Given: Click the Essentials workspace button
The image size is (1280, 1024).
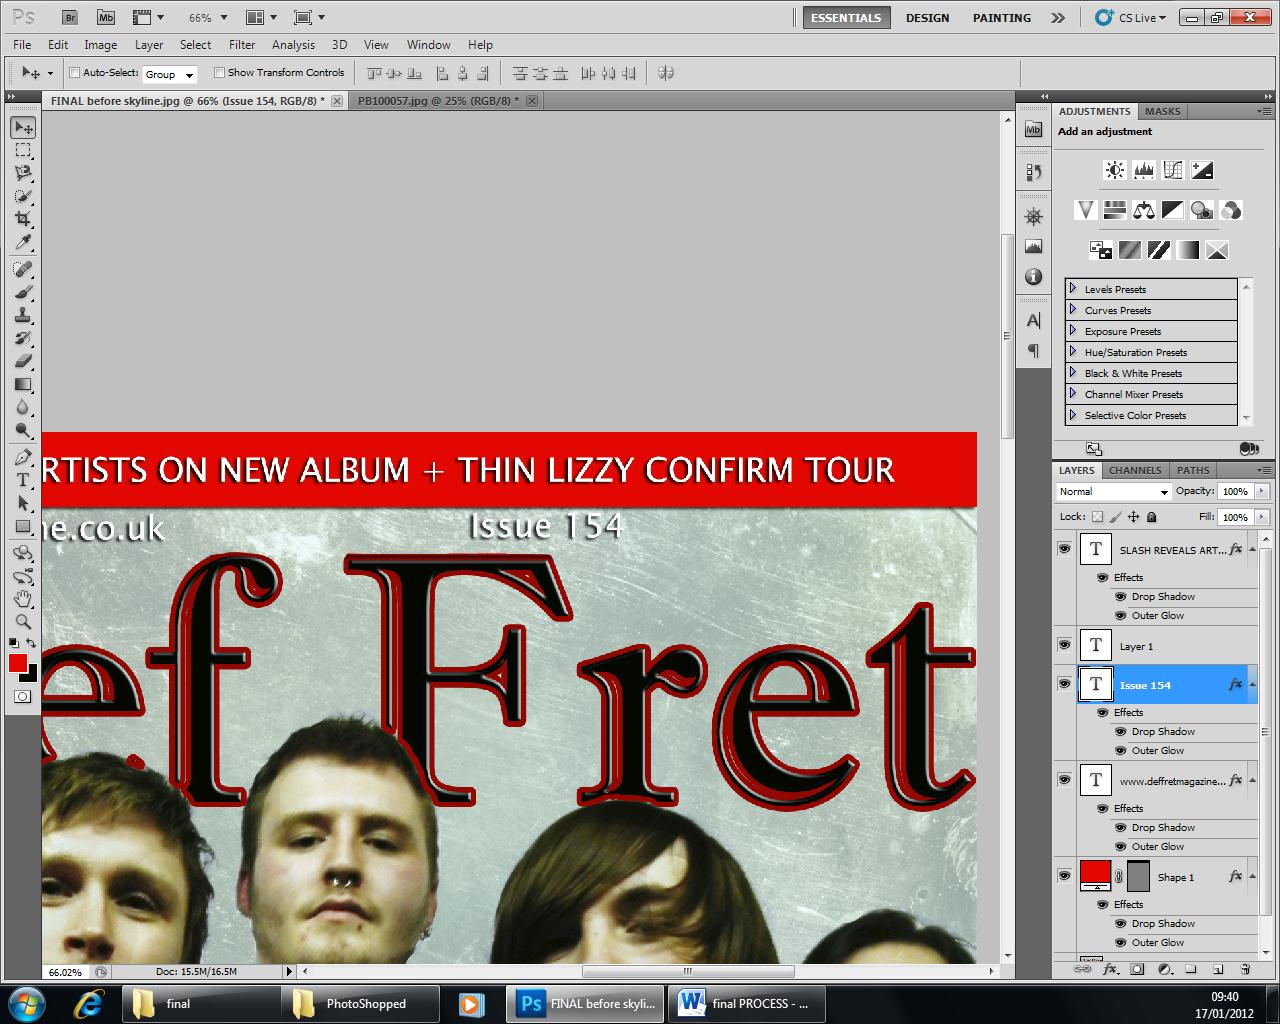Looking at the screenshot, I should tap(846, 18).
